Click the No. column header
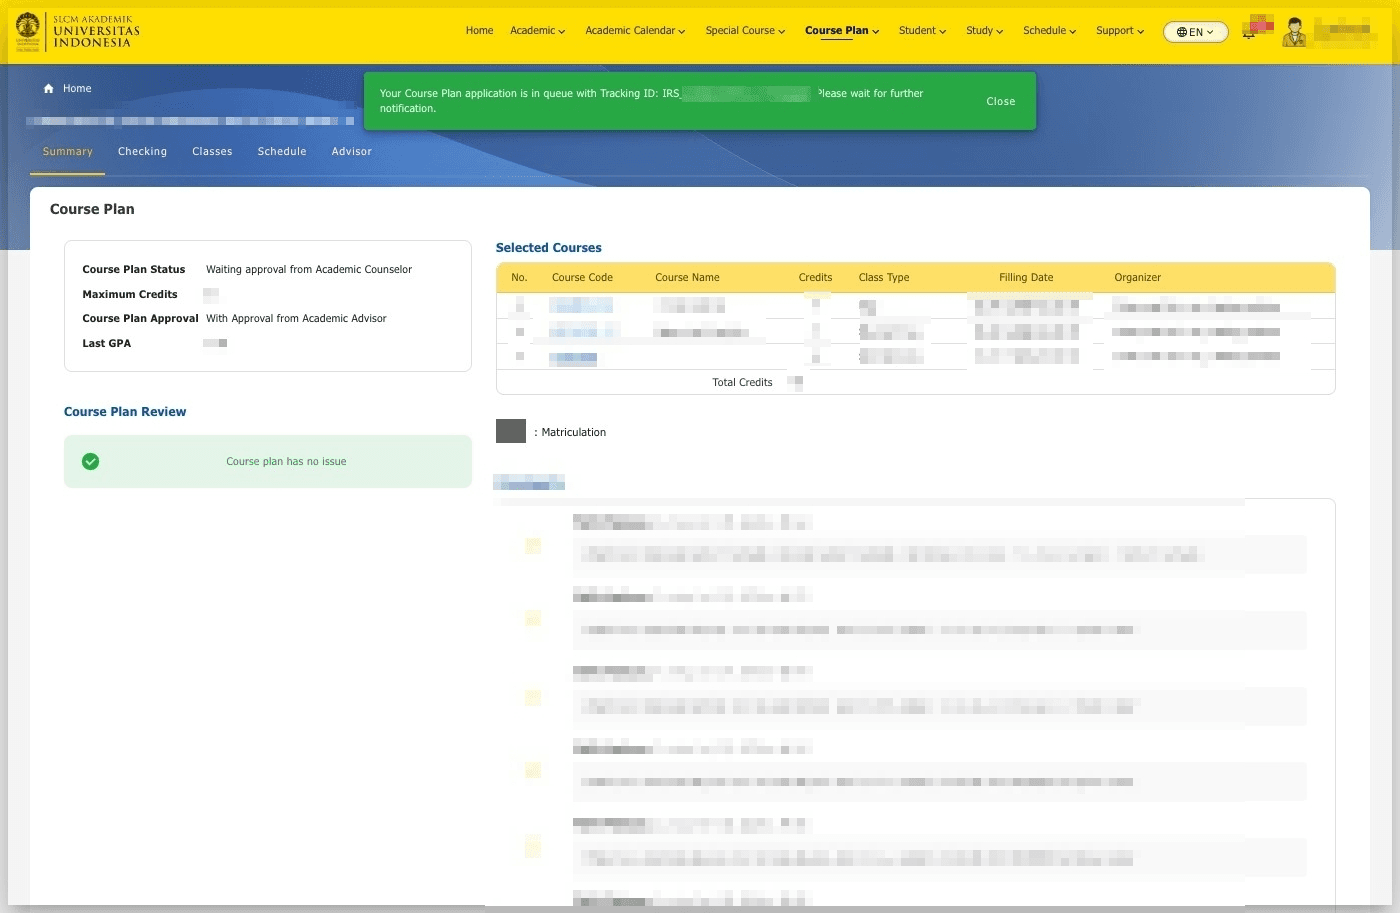The image size is (1400, 913). click(x=519, y=278)
